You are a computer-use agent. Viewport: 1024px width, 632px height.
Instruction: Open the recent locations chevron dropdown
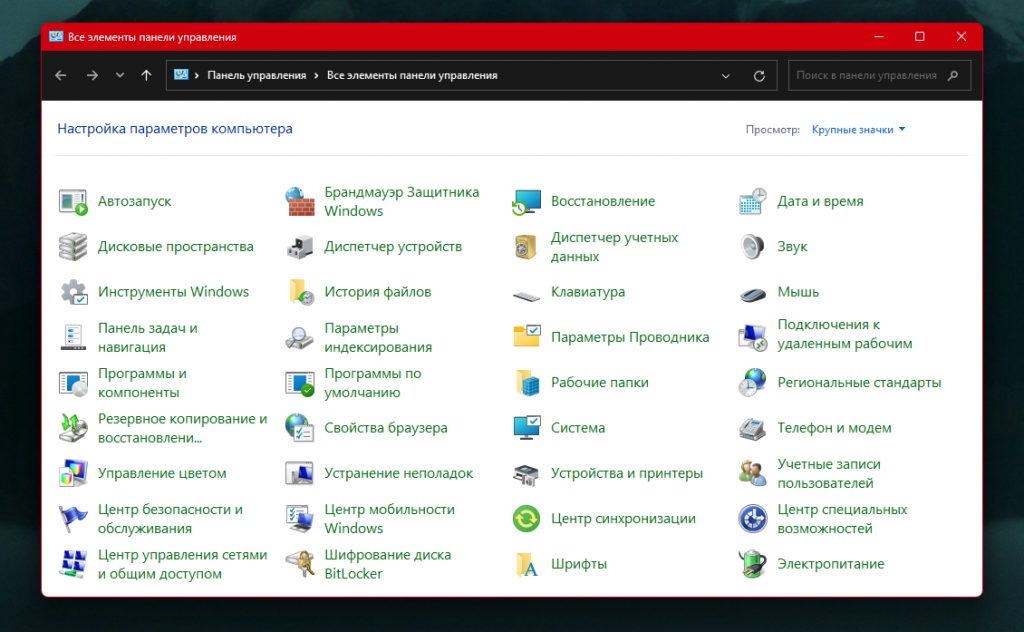click(120, 75)
